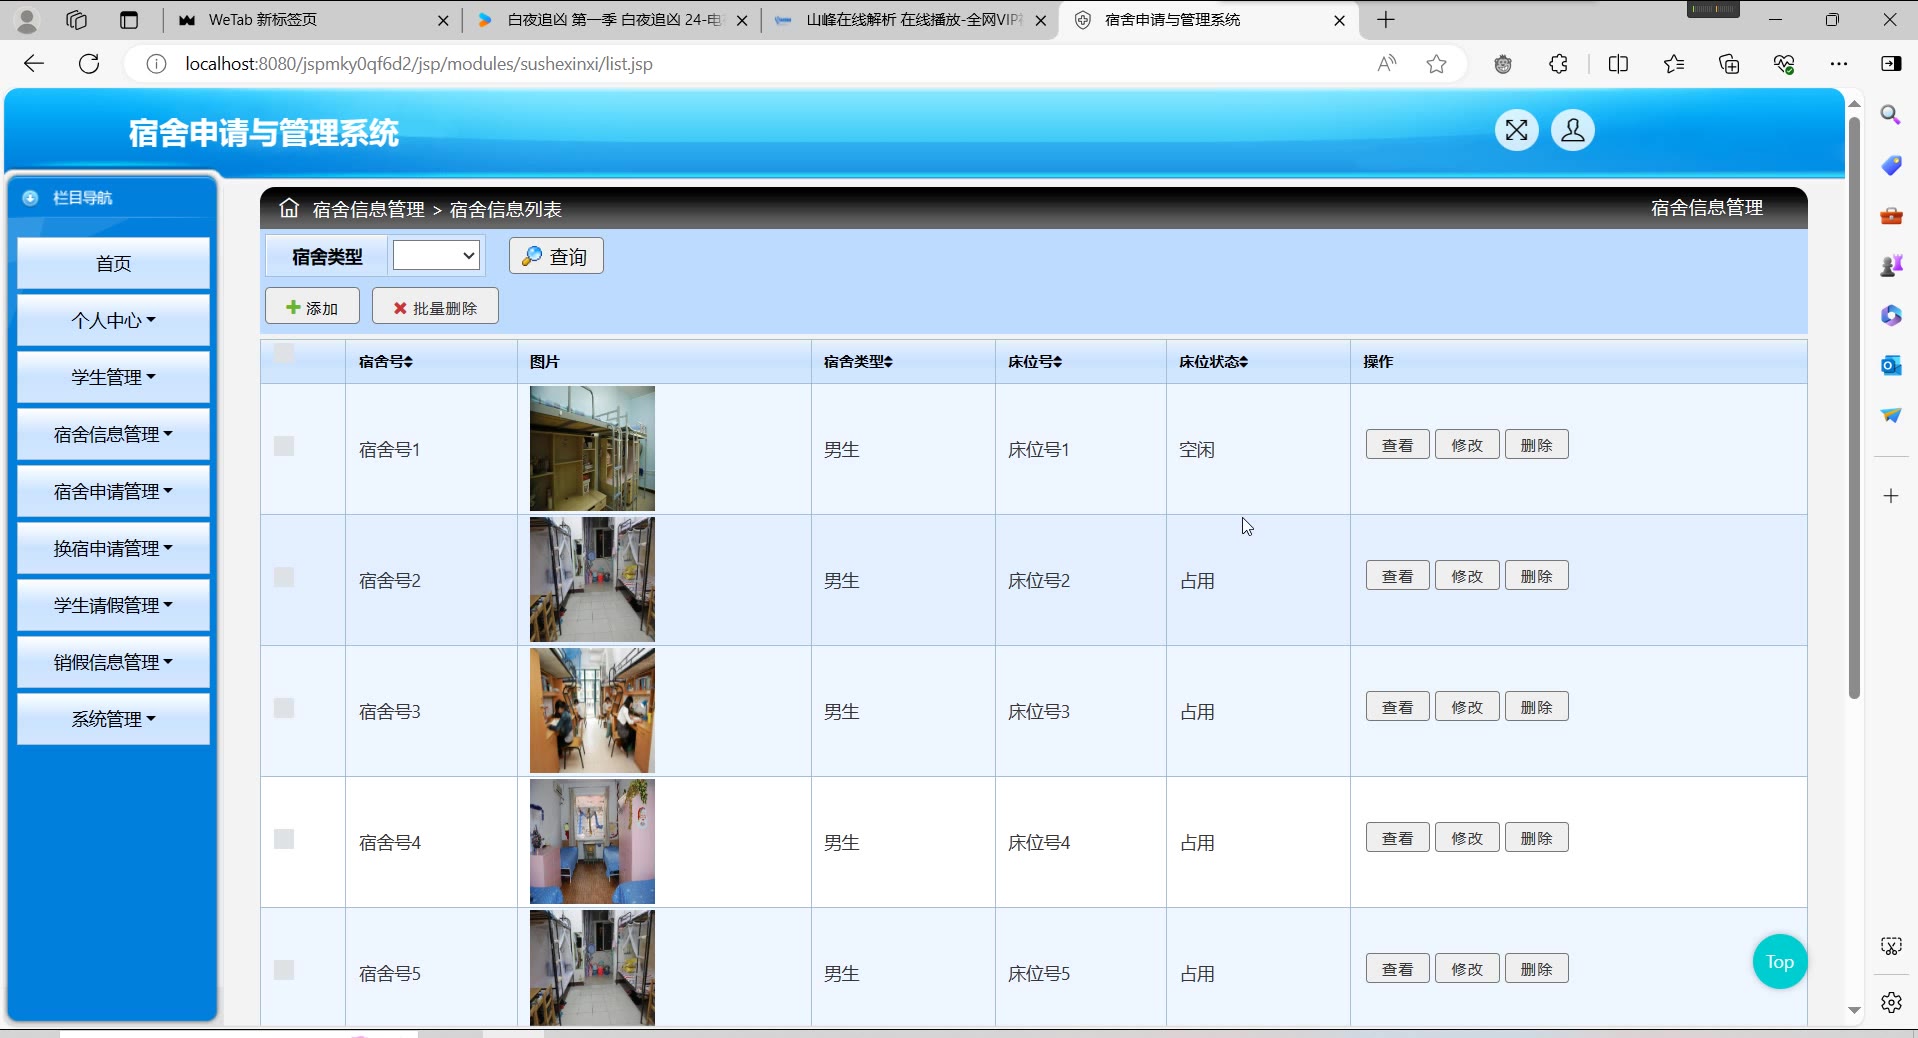Sort the table by 床位号 column
This screenshot has height=1038, width=1918.
click(x=1035, y=362)
